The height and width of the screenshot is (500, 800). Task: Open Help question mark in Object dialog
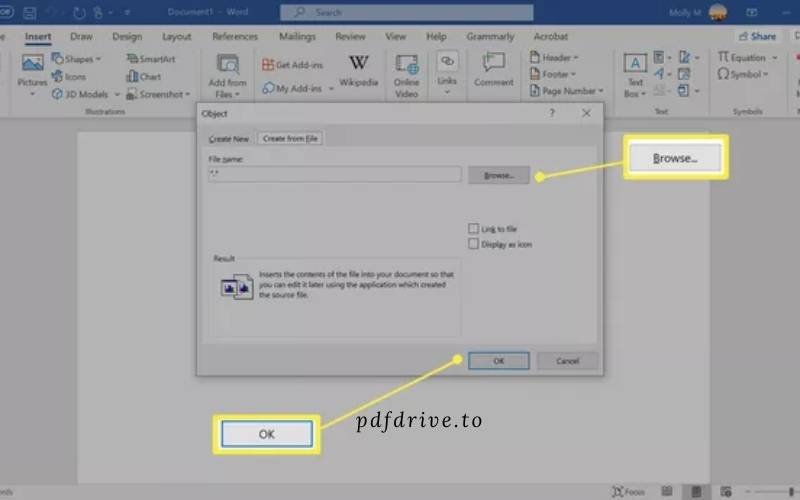click(x=552, y=113)
